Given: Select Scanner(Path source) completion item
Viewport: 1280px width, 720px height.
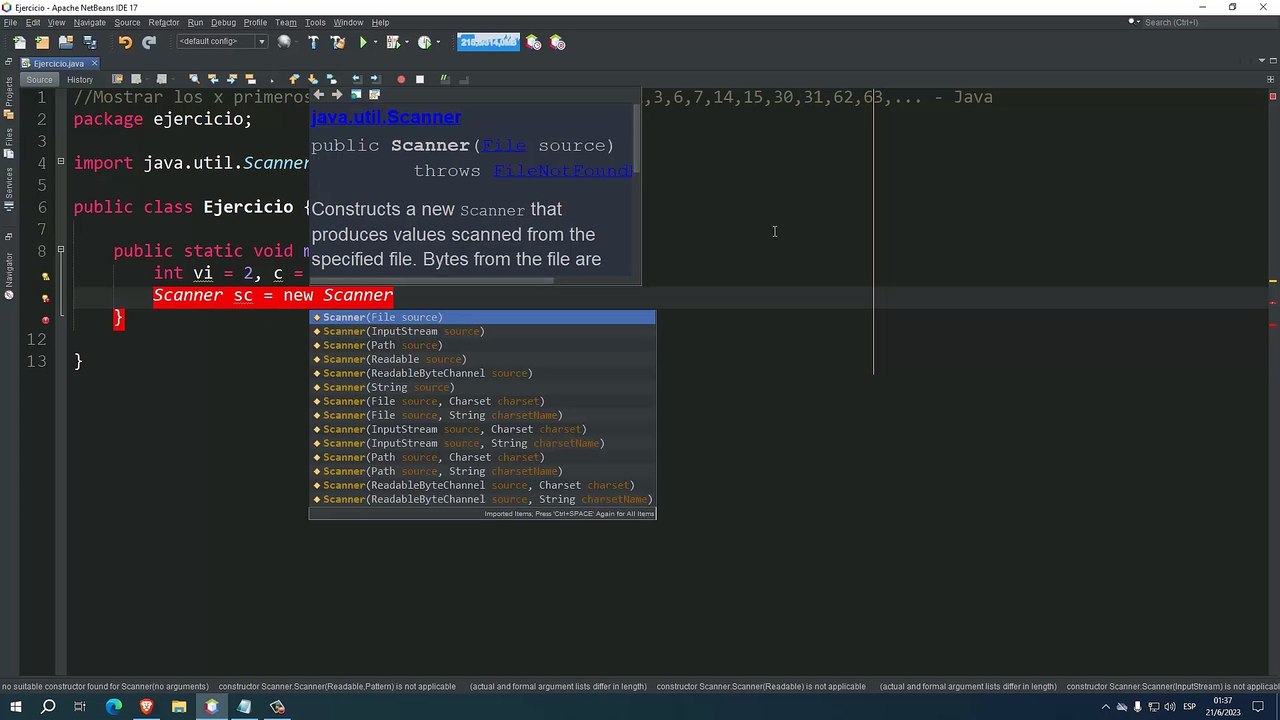Looking at the screenshot, I should pos(482,345).
